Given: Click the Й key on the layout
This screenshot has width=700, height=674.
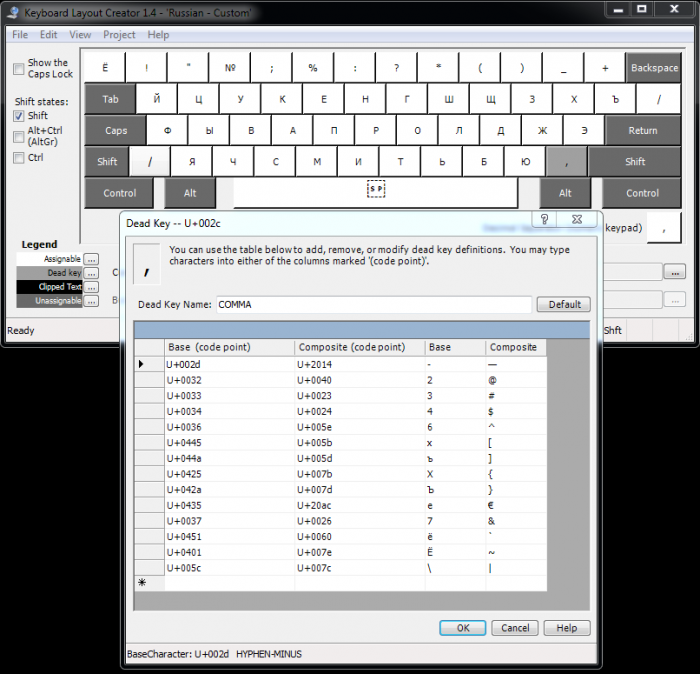Looking at the screenshot, I should pos(156,99).
